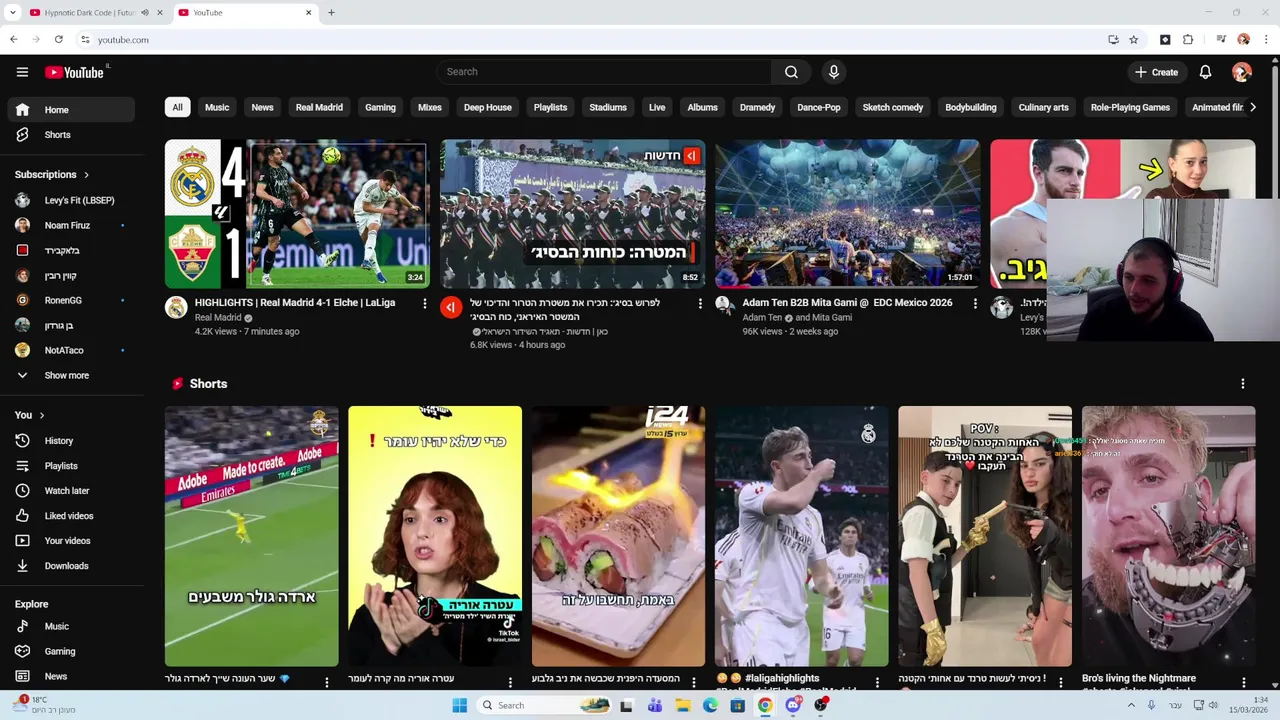The height and width of the screenshot is (720, 1280).
Task: Open the Chrome extensions puzzle icon
Action: (1188, 40)
